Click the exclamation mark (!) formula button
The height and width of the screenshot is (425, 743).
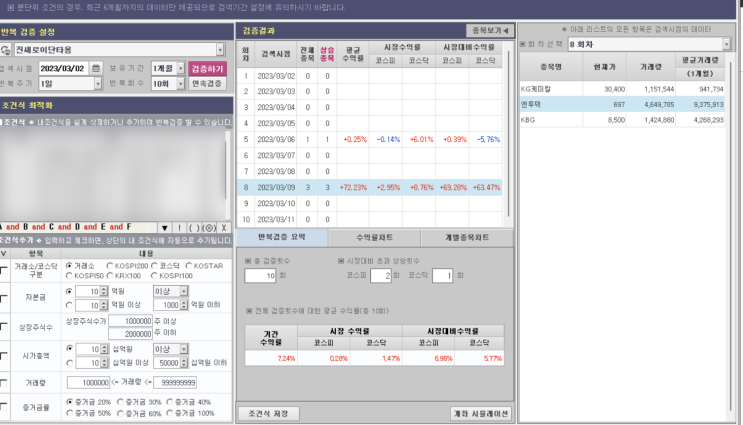(180, 227)
